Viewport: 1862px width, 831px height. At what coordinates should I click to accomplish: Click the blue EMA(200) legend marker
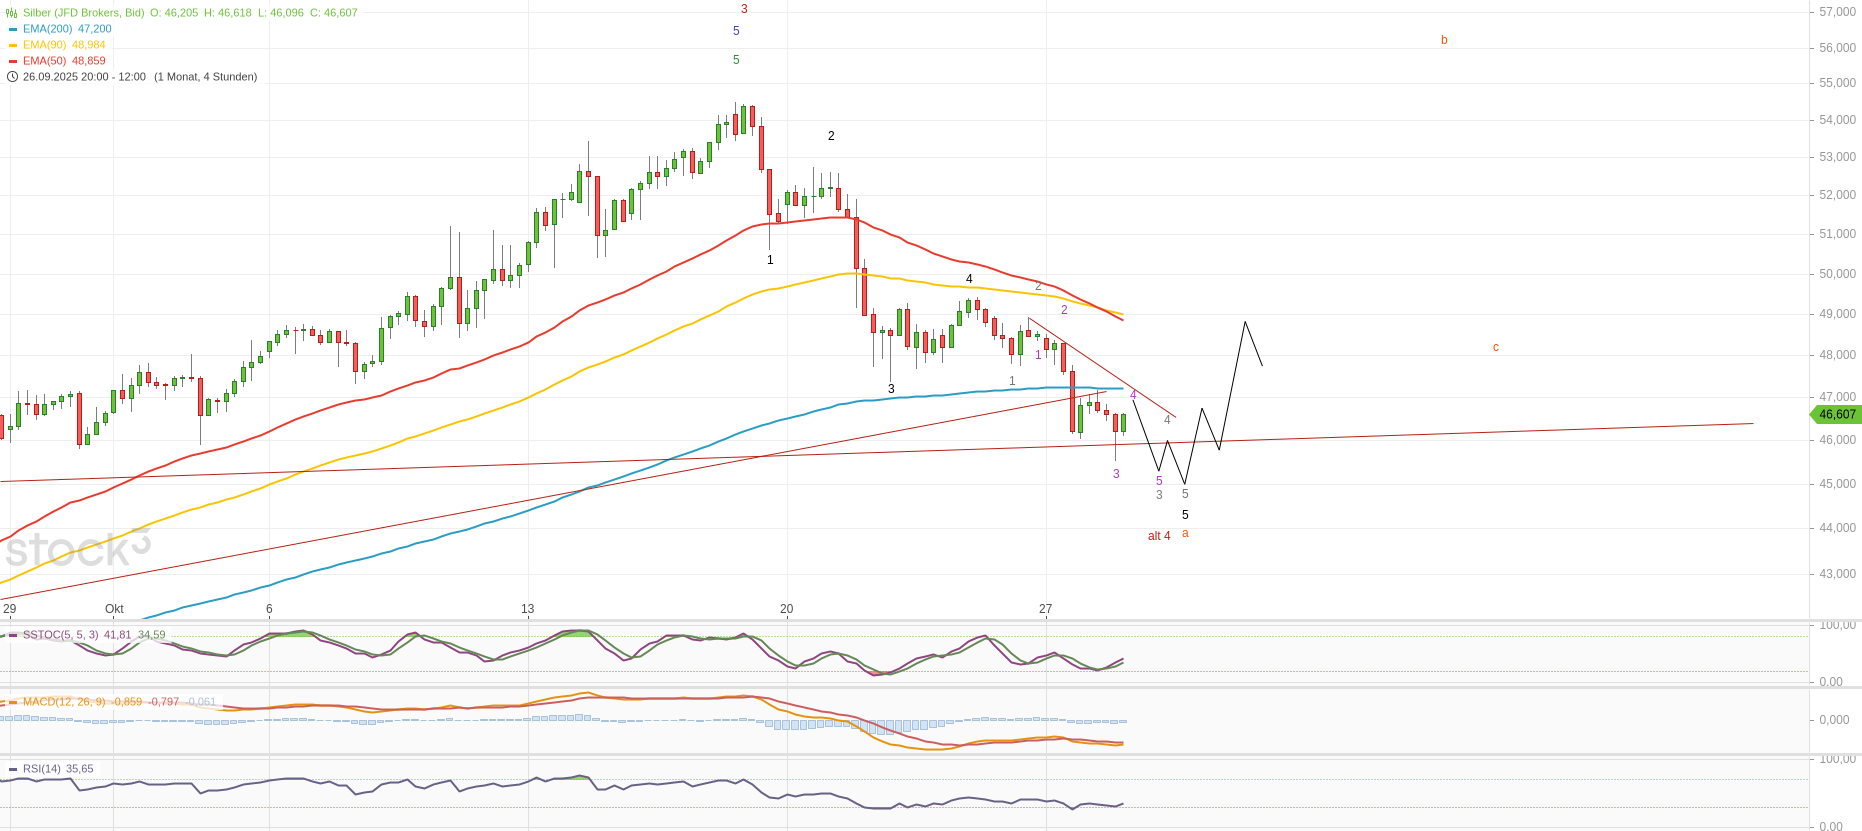(x=13, y=29)
